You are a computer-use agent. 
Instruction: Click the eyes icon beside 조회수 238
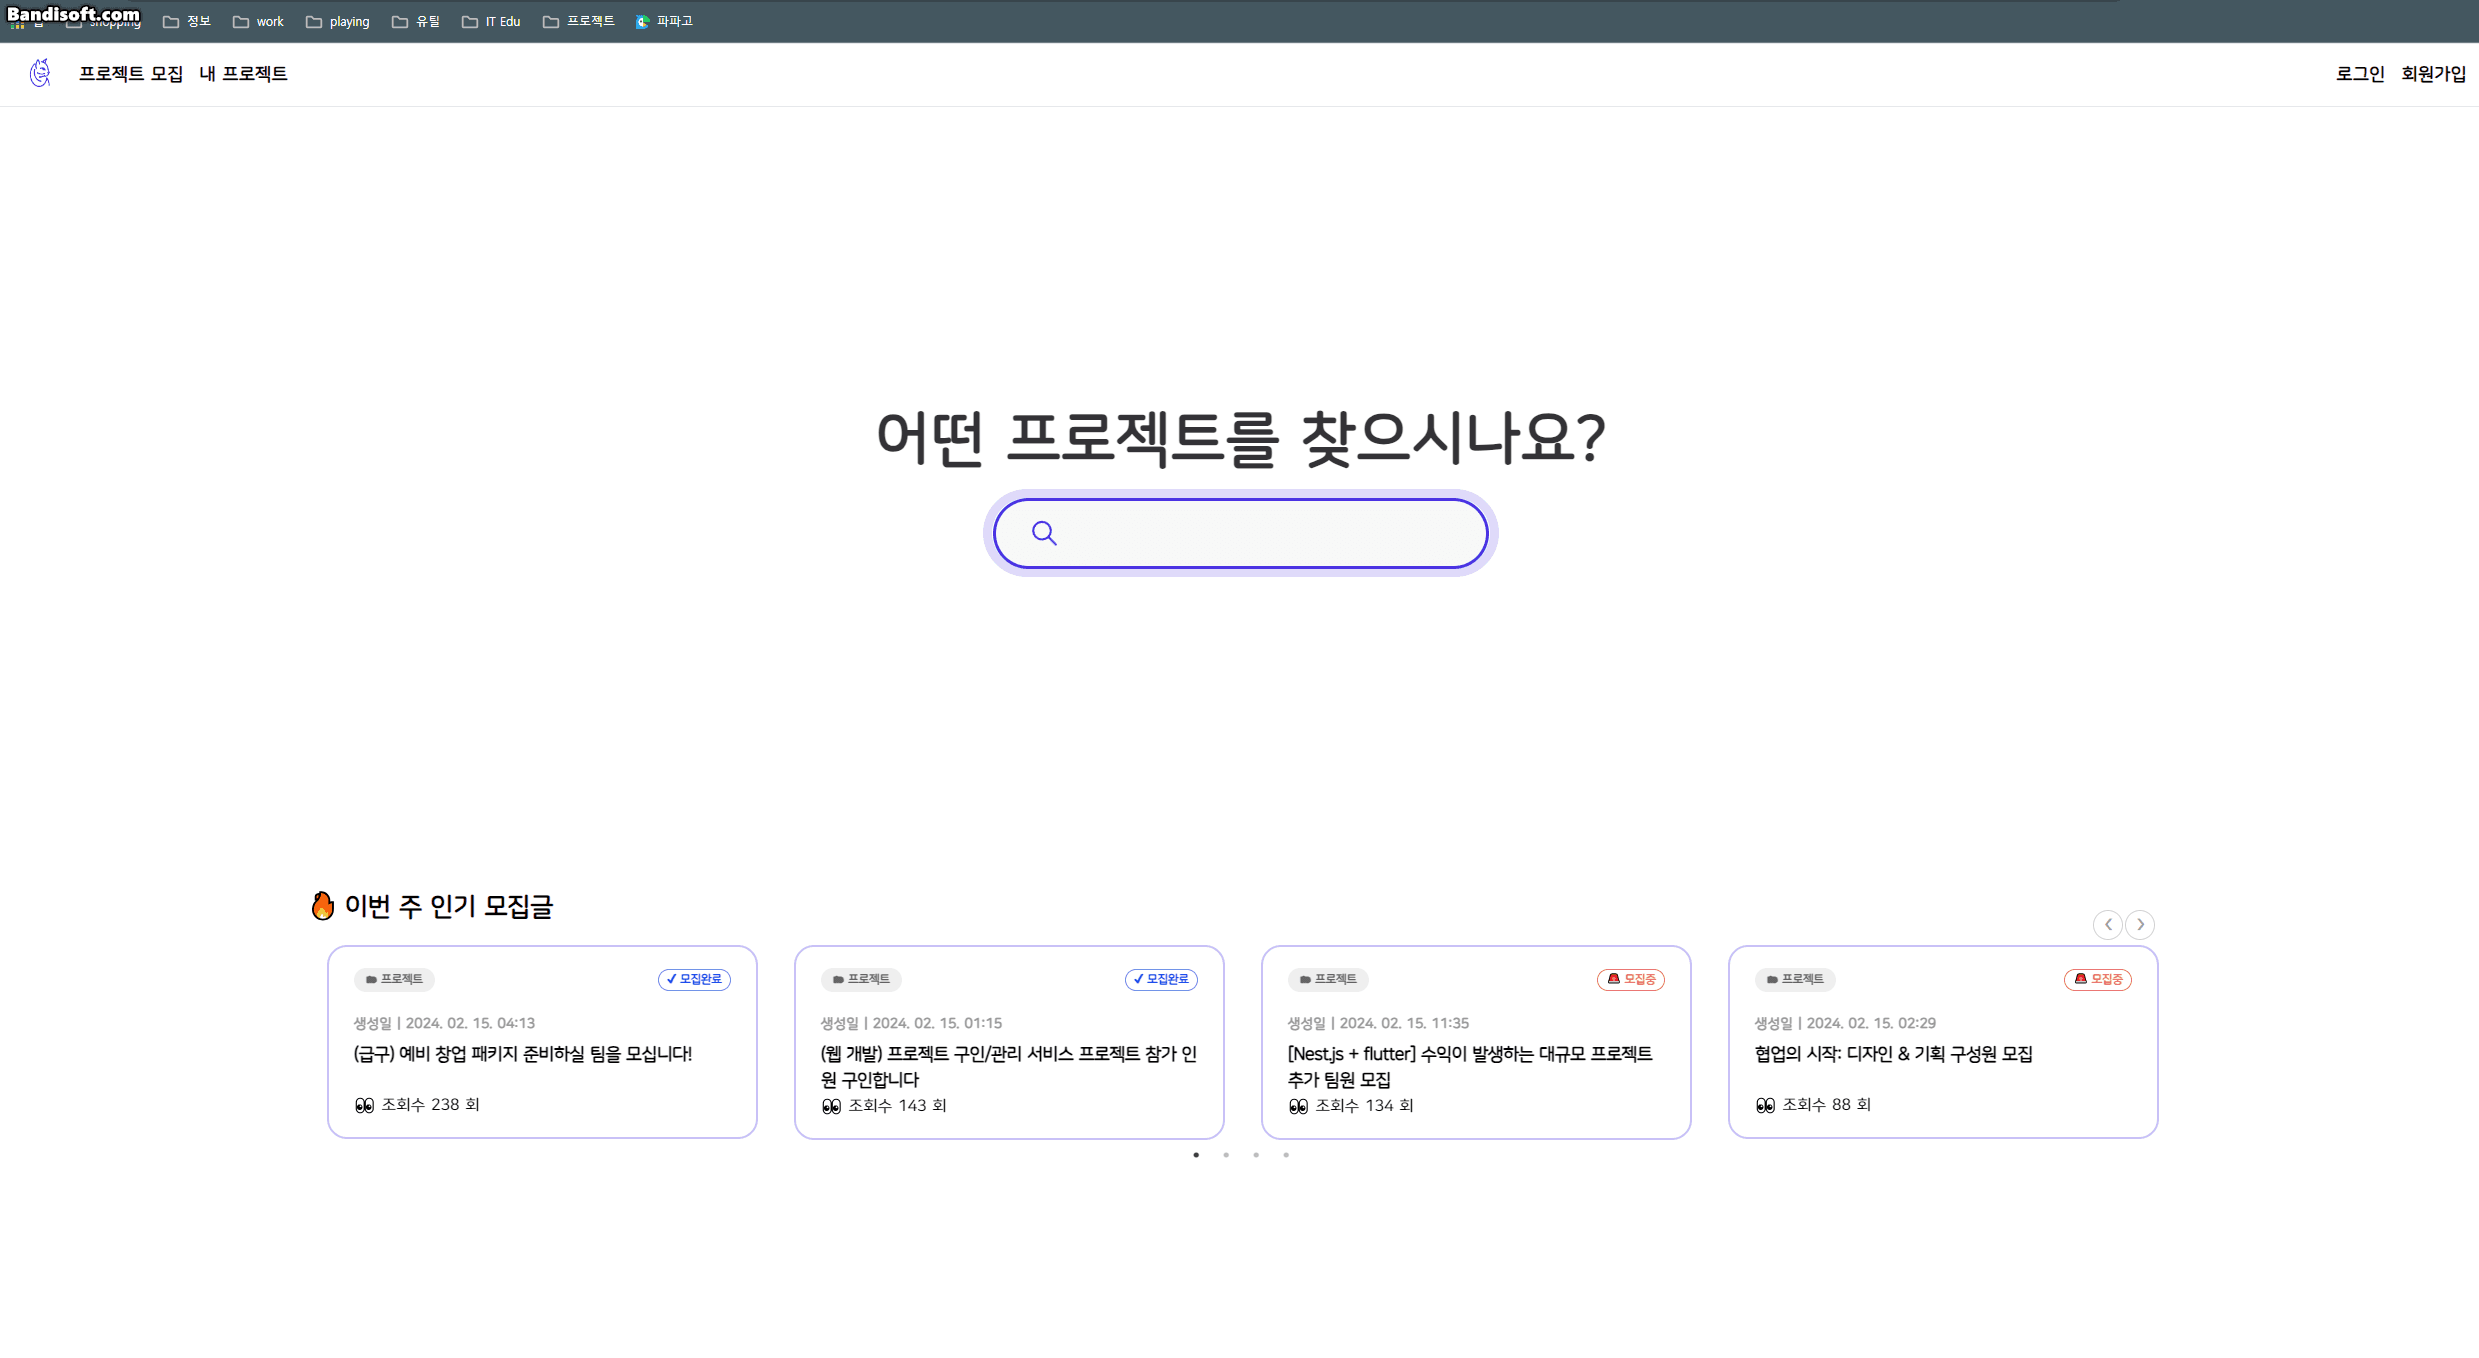(363, 1104)
